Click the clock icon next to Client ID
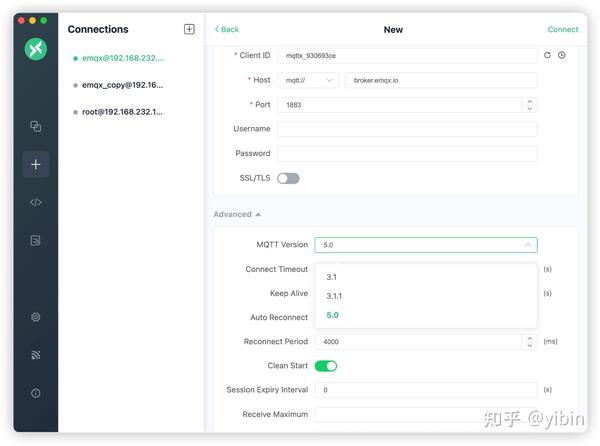 coord(561,55)
